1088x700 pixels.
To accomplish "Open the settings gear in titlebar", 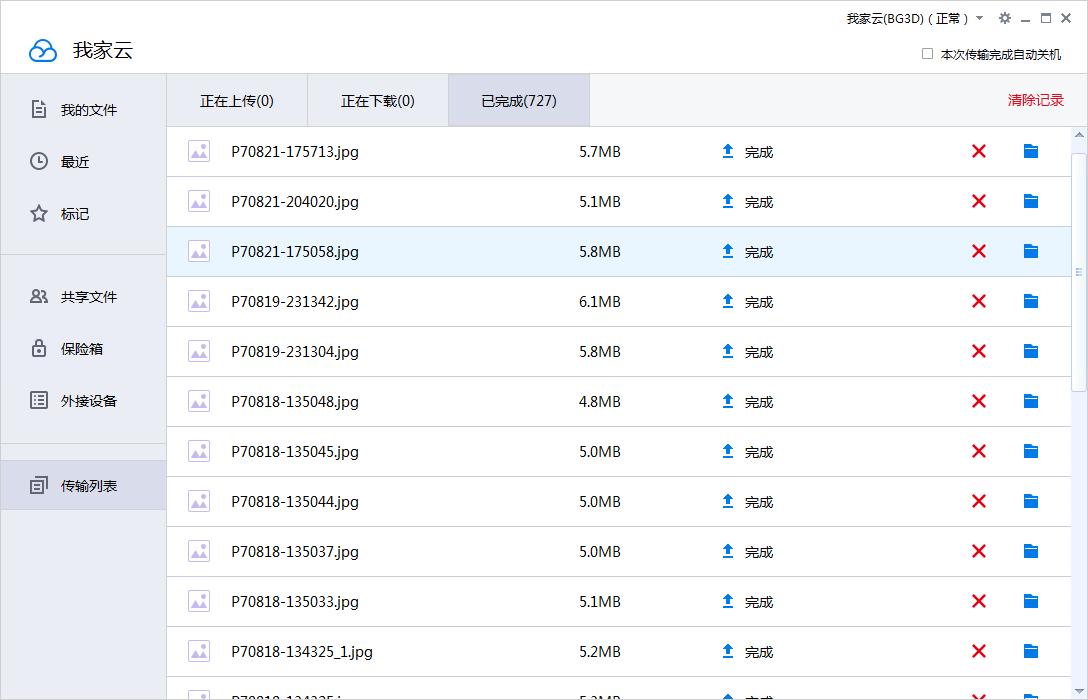I will click(1004, 18).
